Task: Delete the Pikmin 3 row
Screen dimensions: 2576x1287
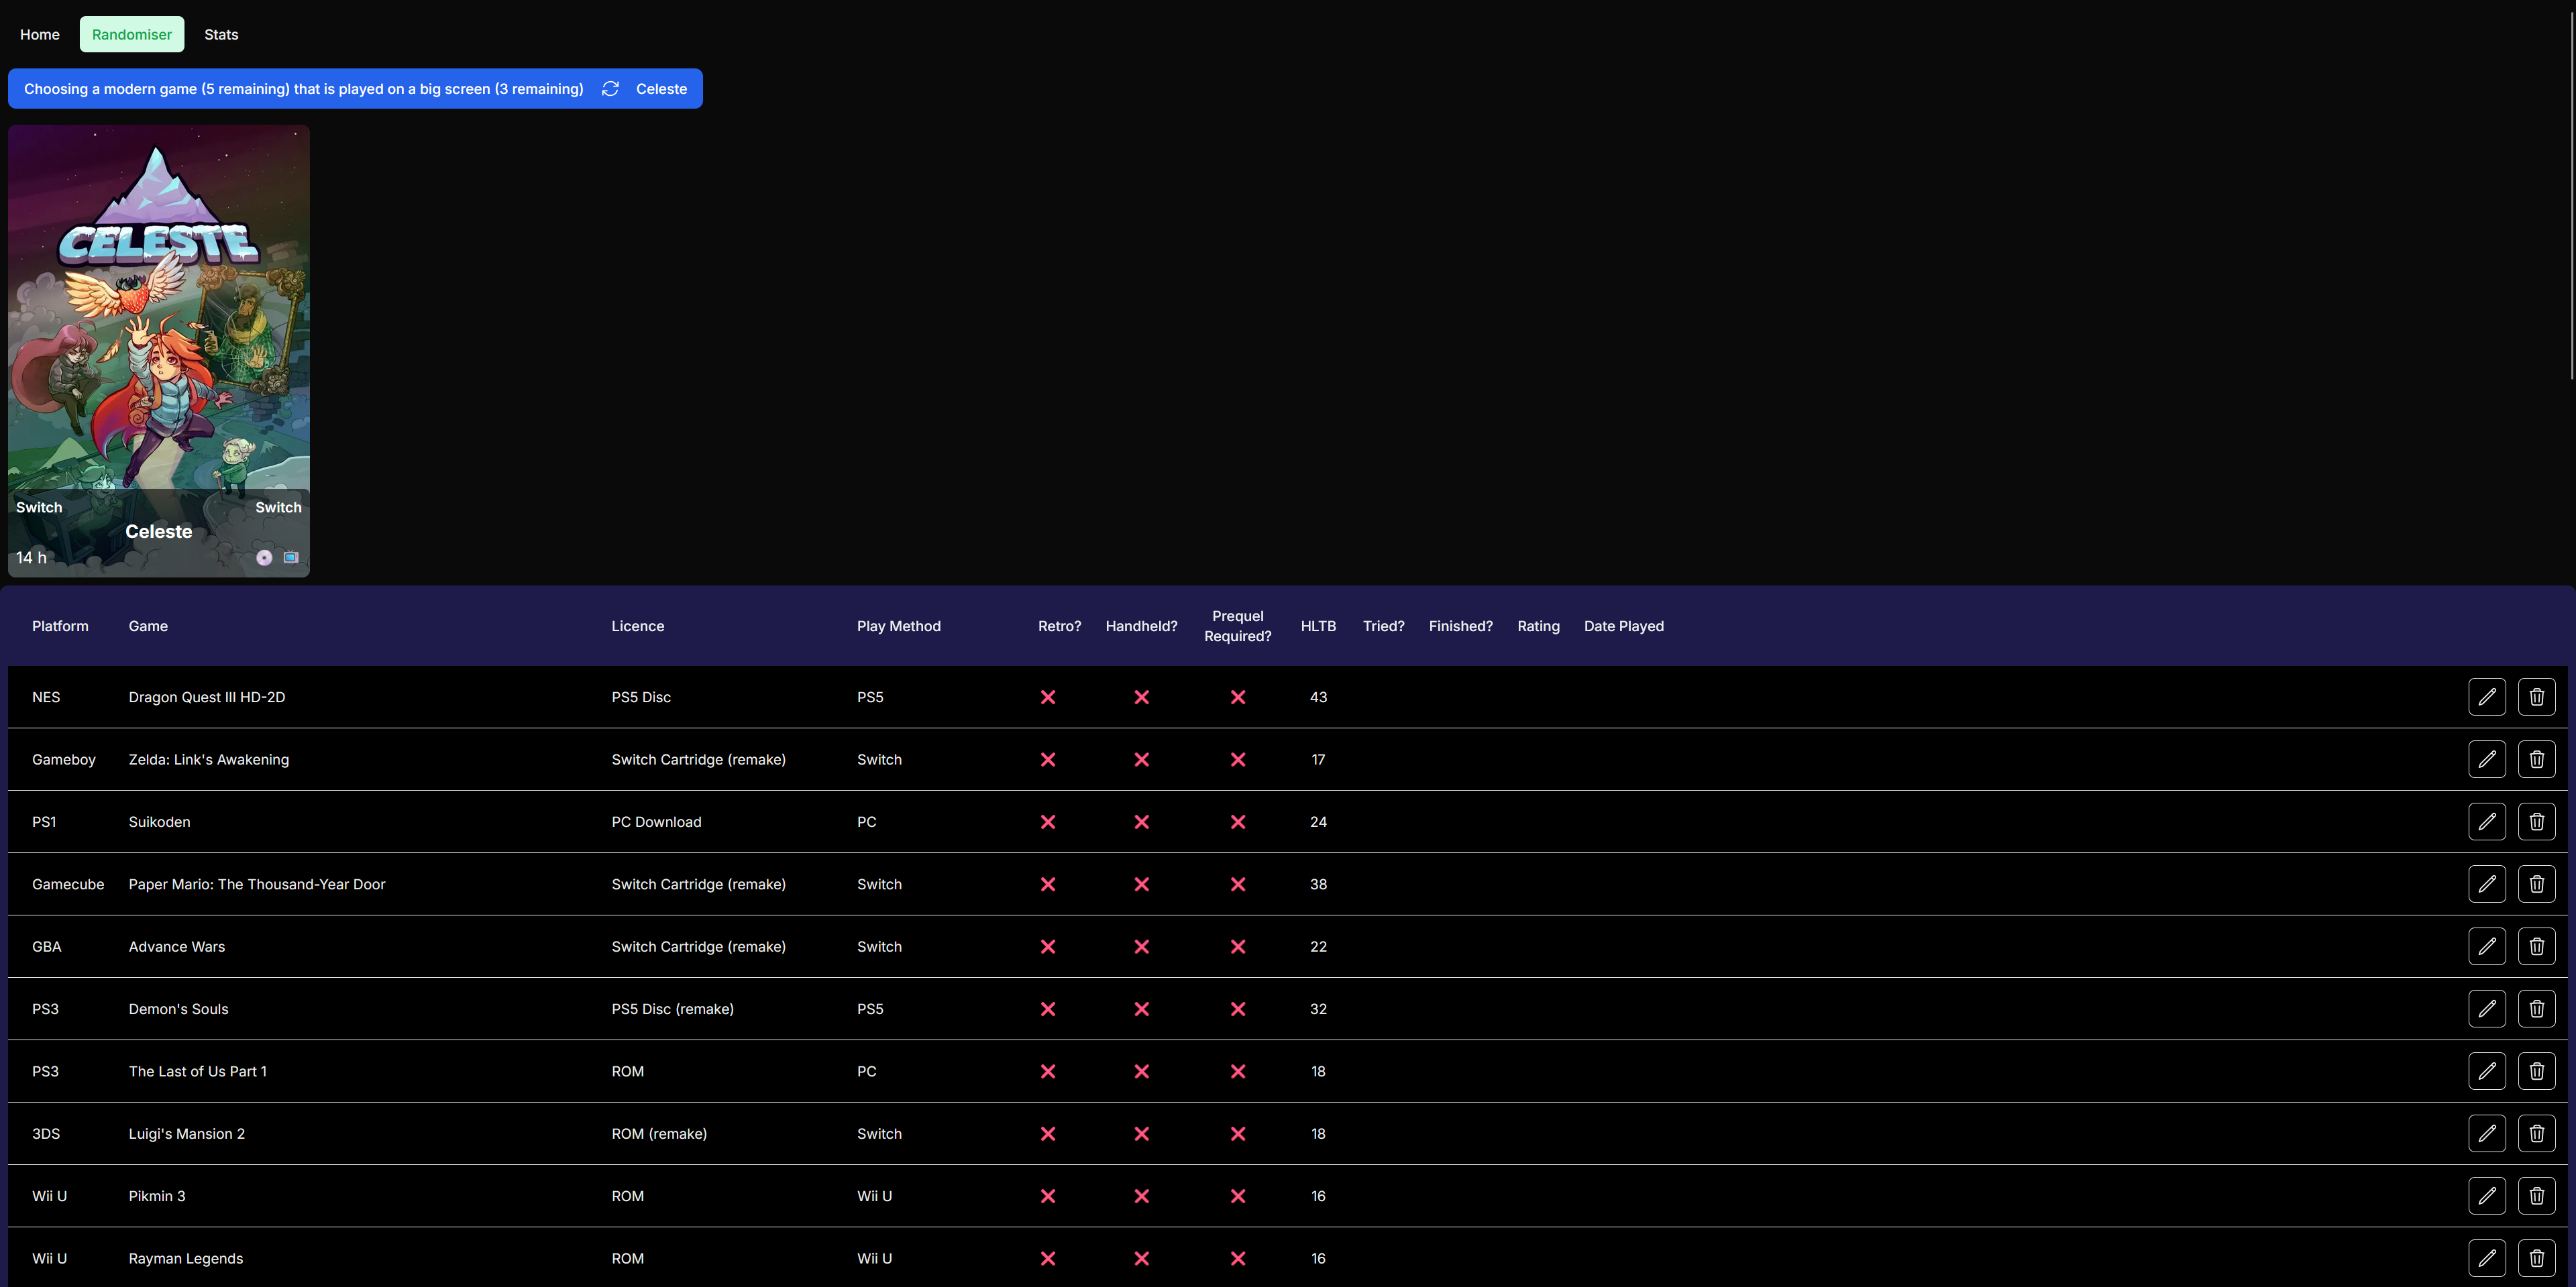Action: coord(2537,1196)
